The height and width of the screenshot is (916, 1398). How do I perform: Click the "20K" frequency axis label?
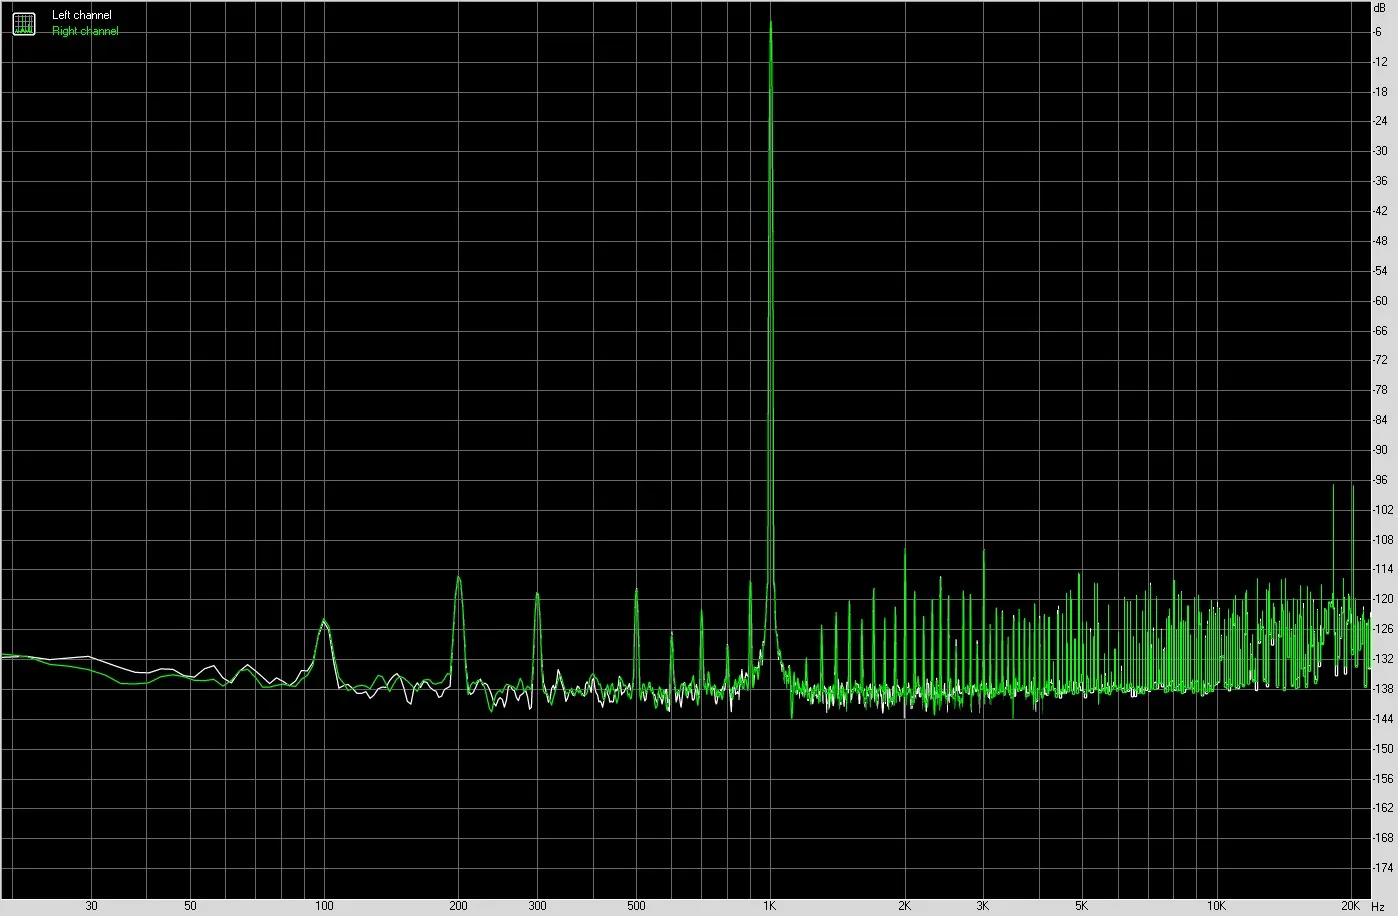pos(1350,906)
